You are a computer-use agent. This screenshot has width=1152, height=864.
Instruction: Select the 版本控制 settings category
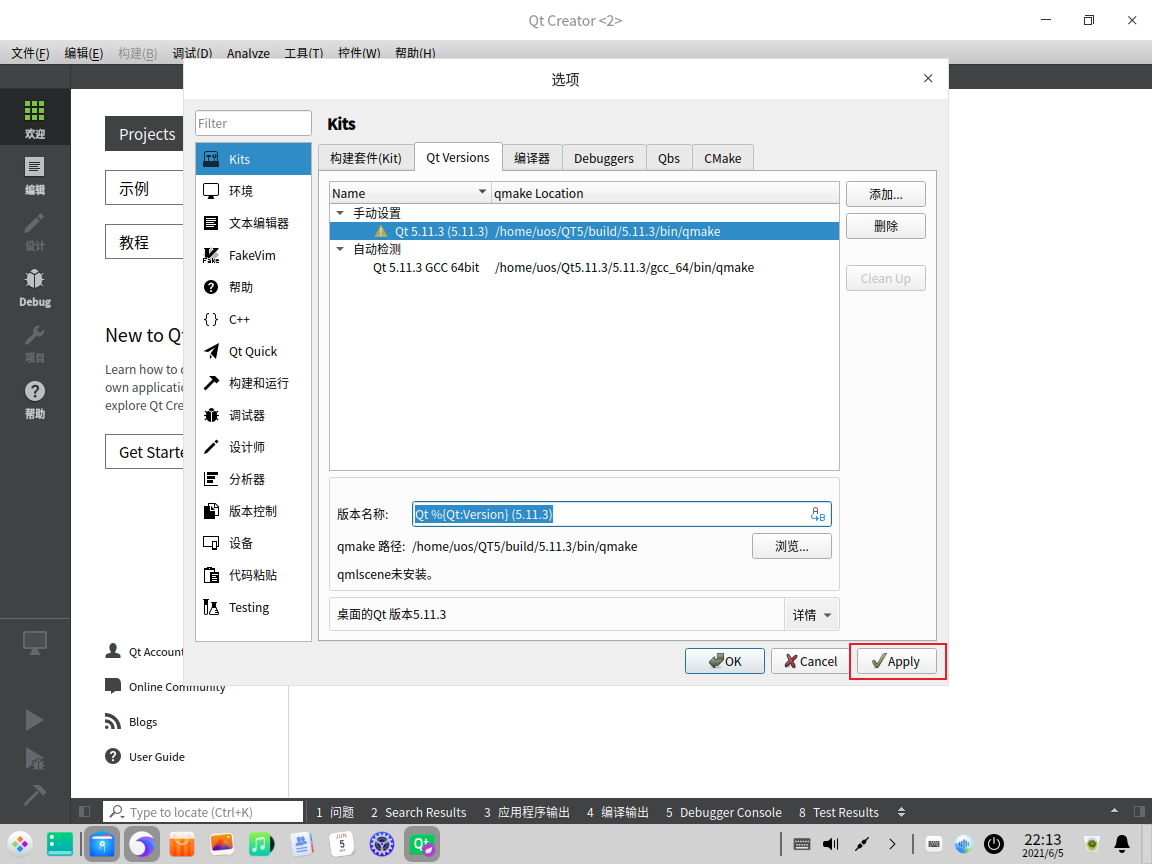[252, 511]
